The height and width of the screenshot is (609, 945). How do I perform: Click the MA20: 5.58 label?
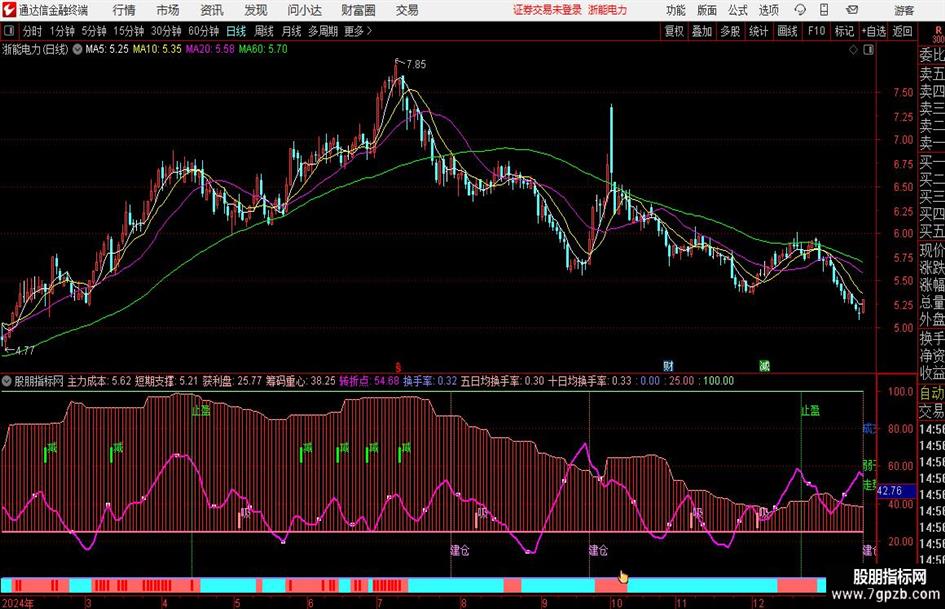209,49
